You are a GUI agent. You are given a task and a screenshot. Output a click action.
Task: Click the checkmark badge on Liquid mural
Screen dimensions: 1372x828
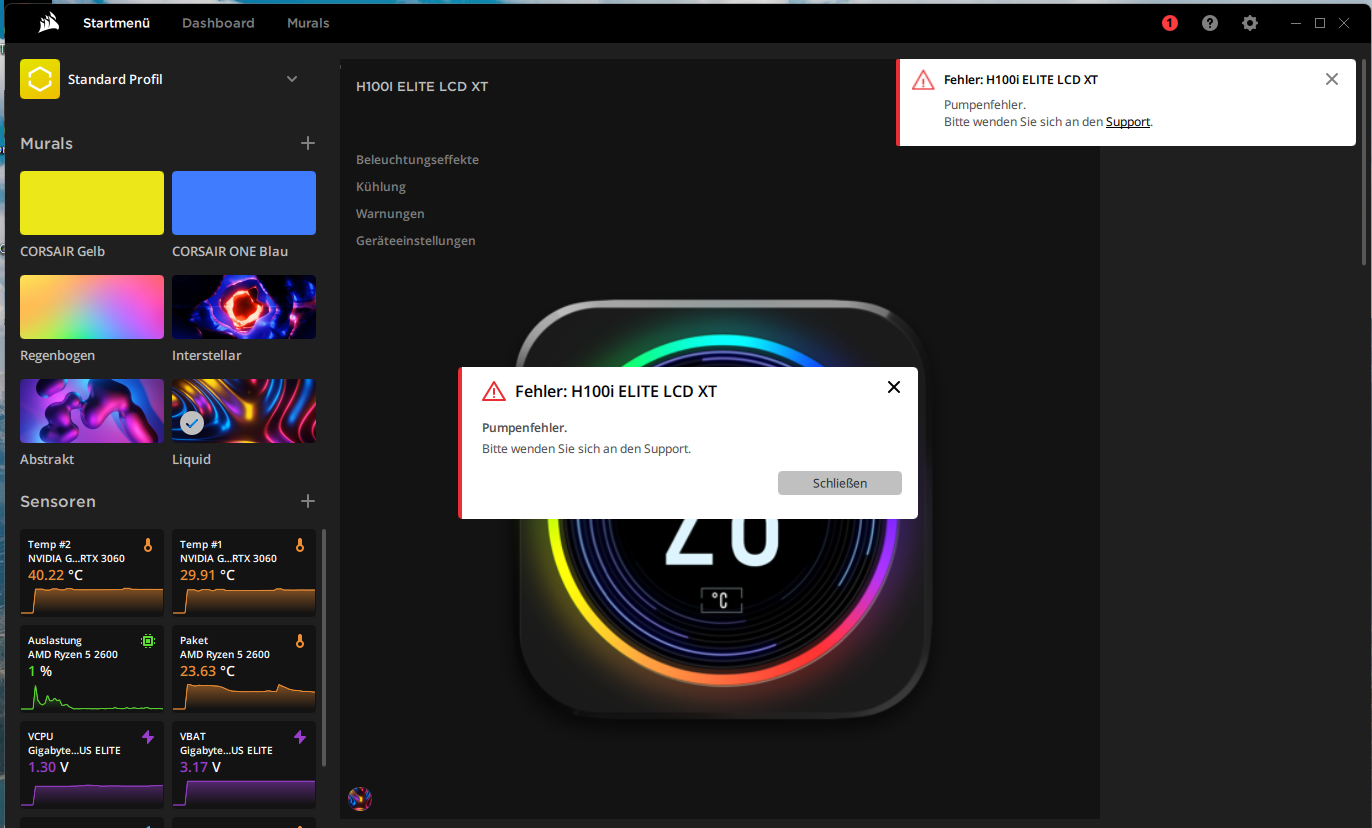pyautogui.click(x=192, y=423)
